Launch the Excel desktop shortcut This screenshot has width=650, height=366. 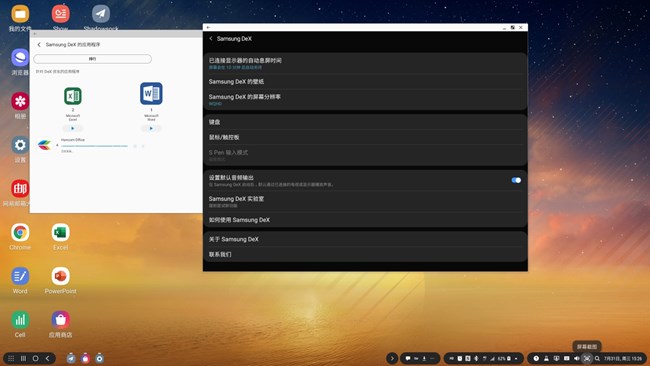pos(61,233)
